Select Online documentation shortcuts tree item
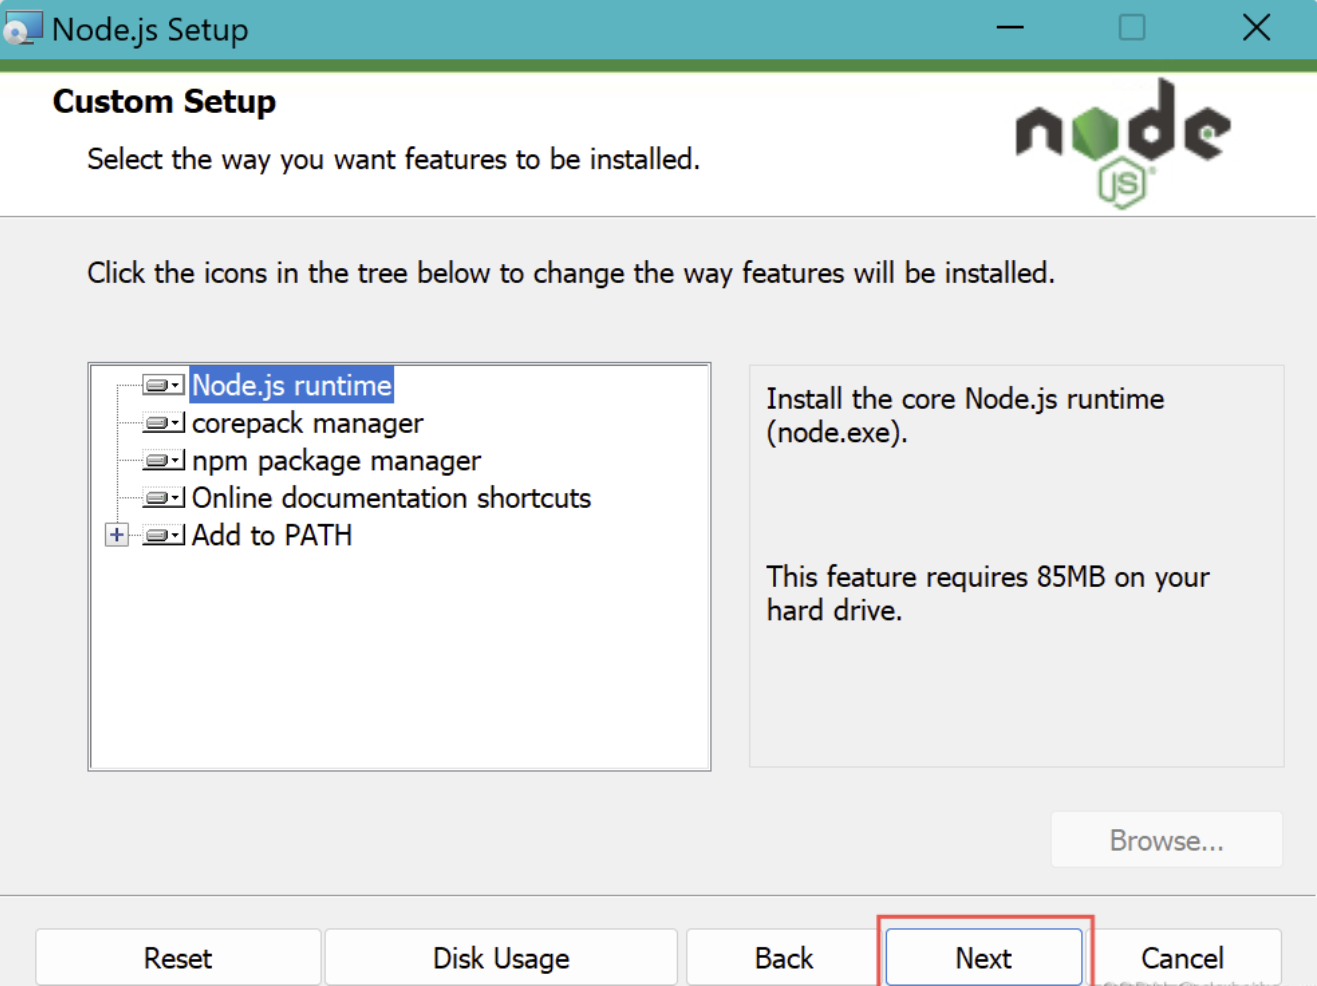The image size is (1317, 986). click(x=391, y=498)
